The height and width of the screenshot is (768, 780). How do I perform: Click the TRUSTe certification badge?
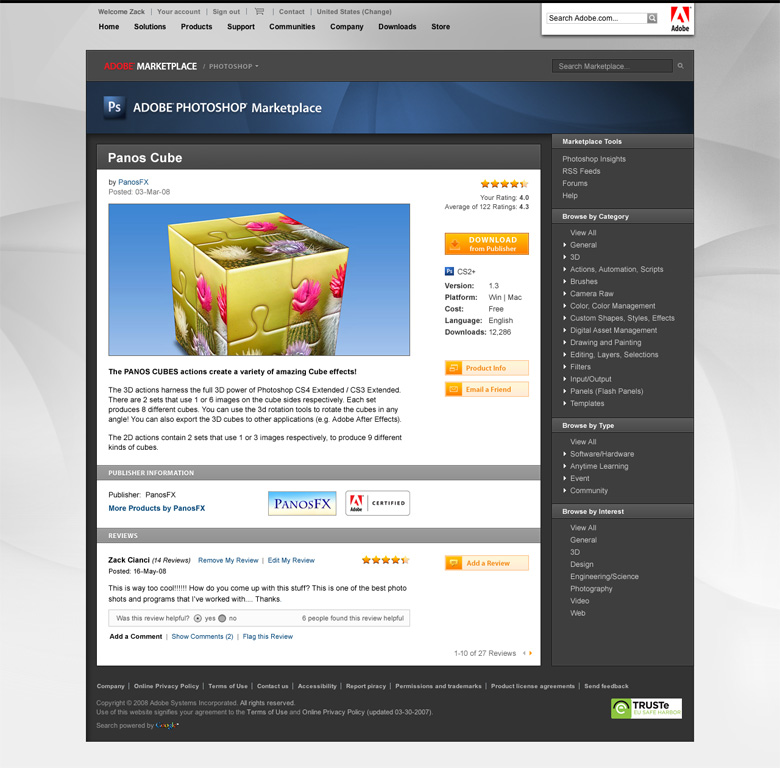(x=646, y=708)
